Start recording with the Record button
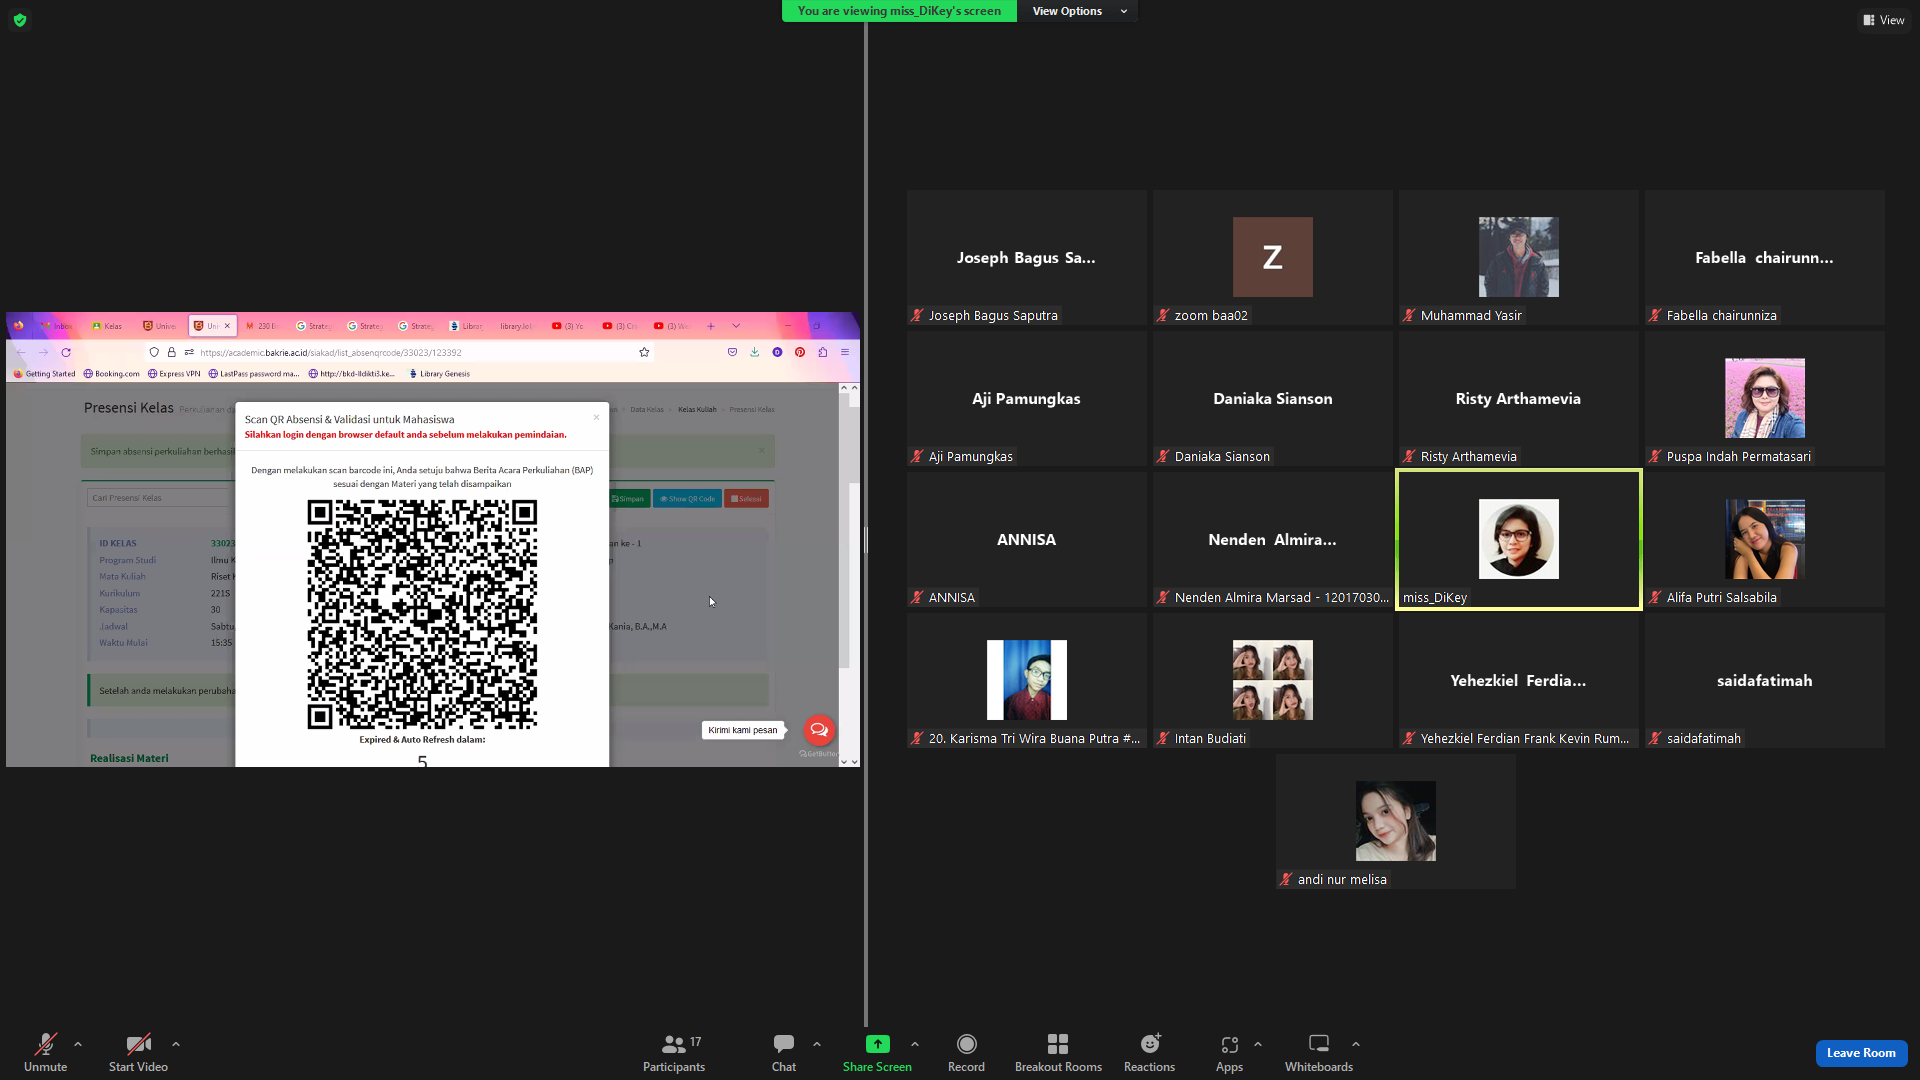The image size is (1920, 1080). pyautogui.click(x=966, y=1052)
